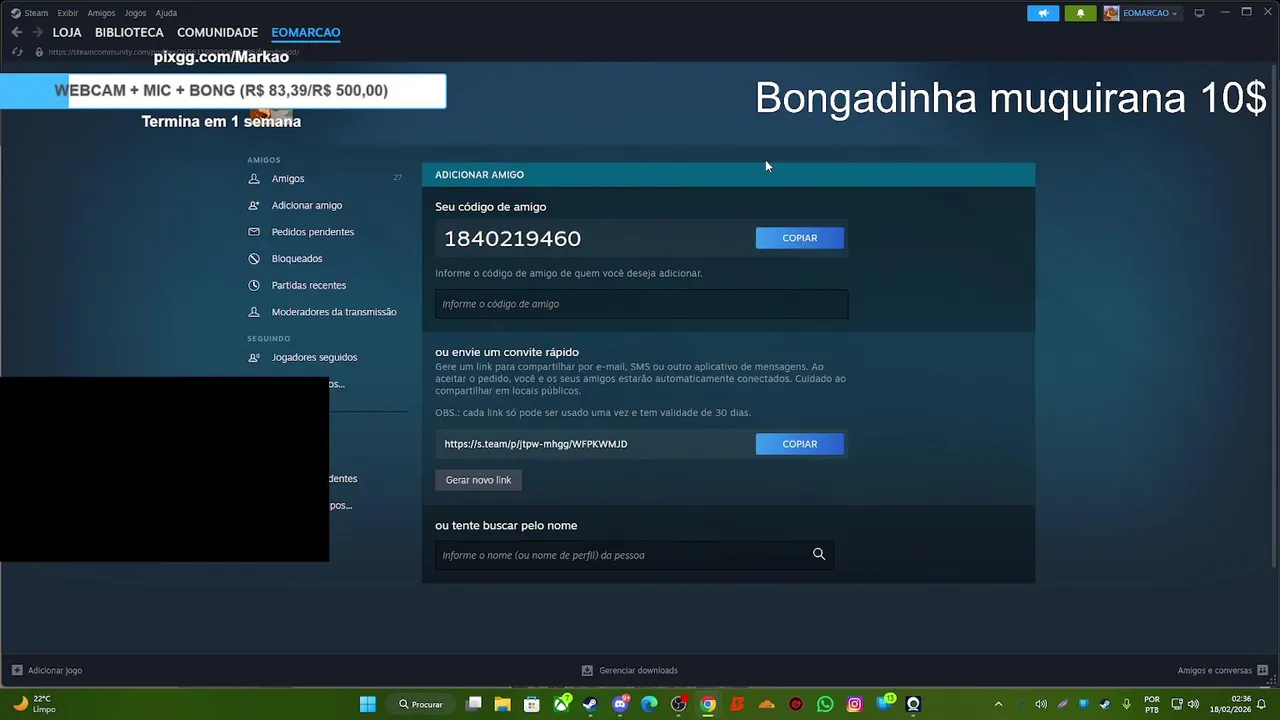
Task: Open Bloqueados list
Action: tap(297, 258)
